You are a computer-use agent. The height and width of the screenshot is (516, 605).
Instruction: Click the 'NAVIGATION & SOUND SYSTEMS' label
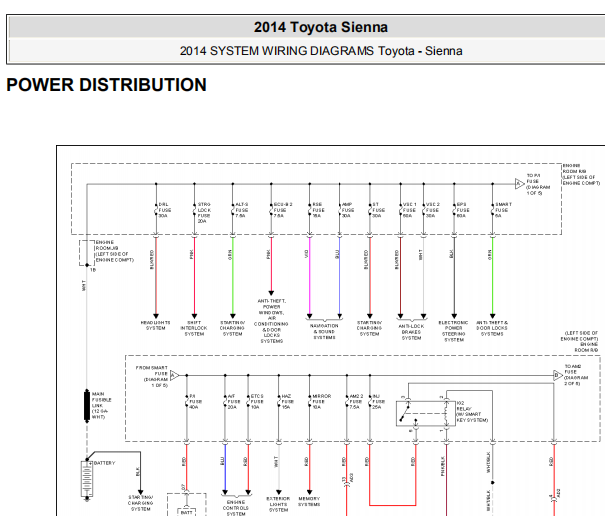tap(324, 332)
